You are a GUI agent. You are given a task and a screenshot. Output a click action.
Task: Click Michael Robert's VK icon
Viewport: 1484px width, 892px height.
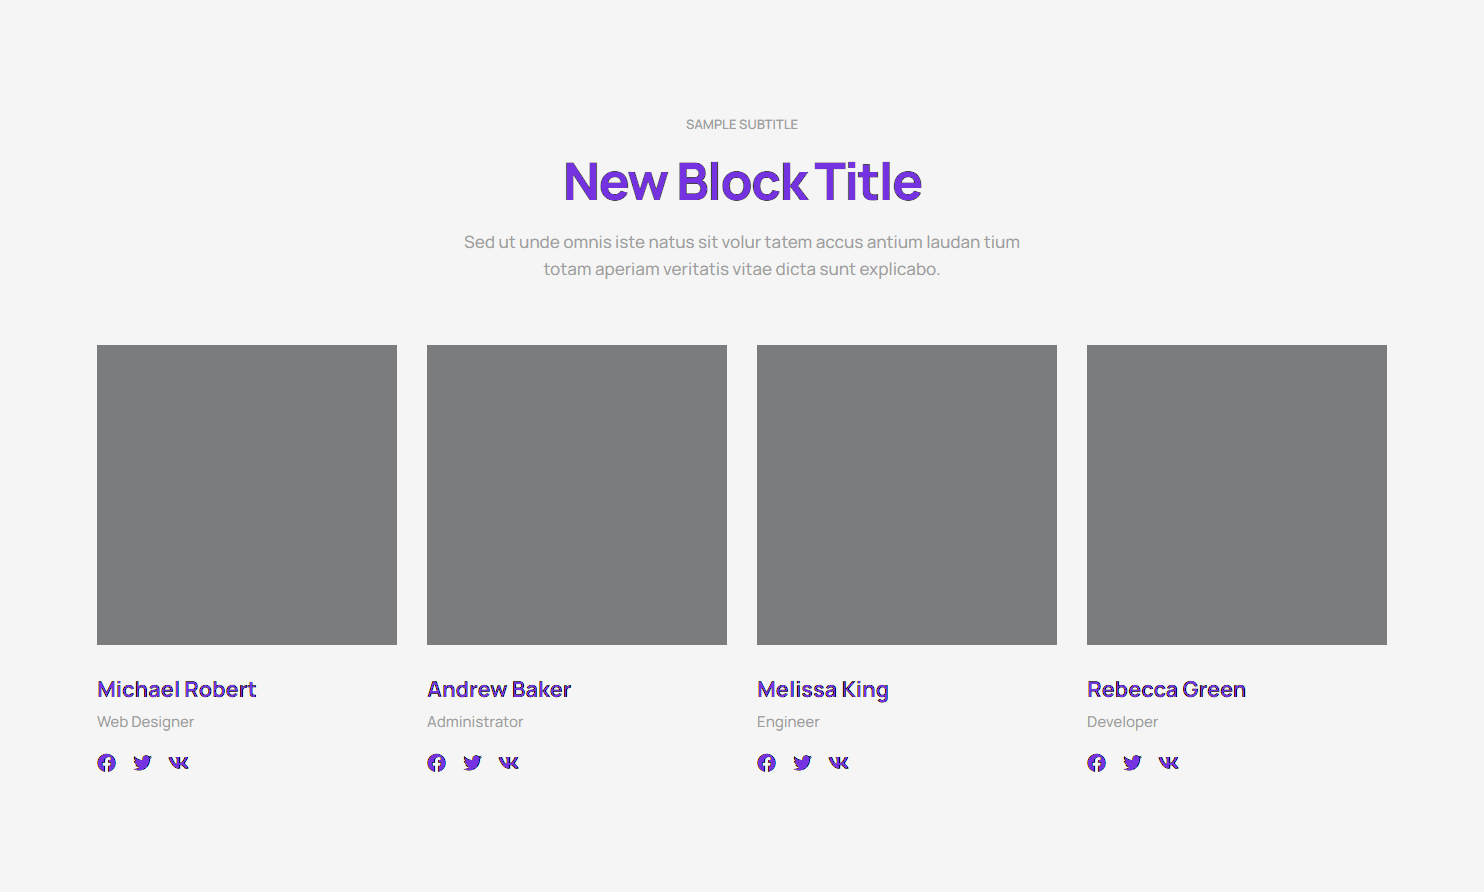[179, 763]
